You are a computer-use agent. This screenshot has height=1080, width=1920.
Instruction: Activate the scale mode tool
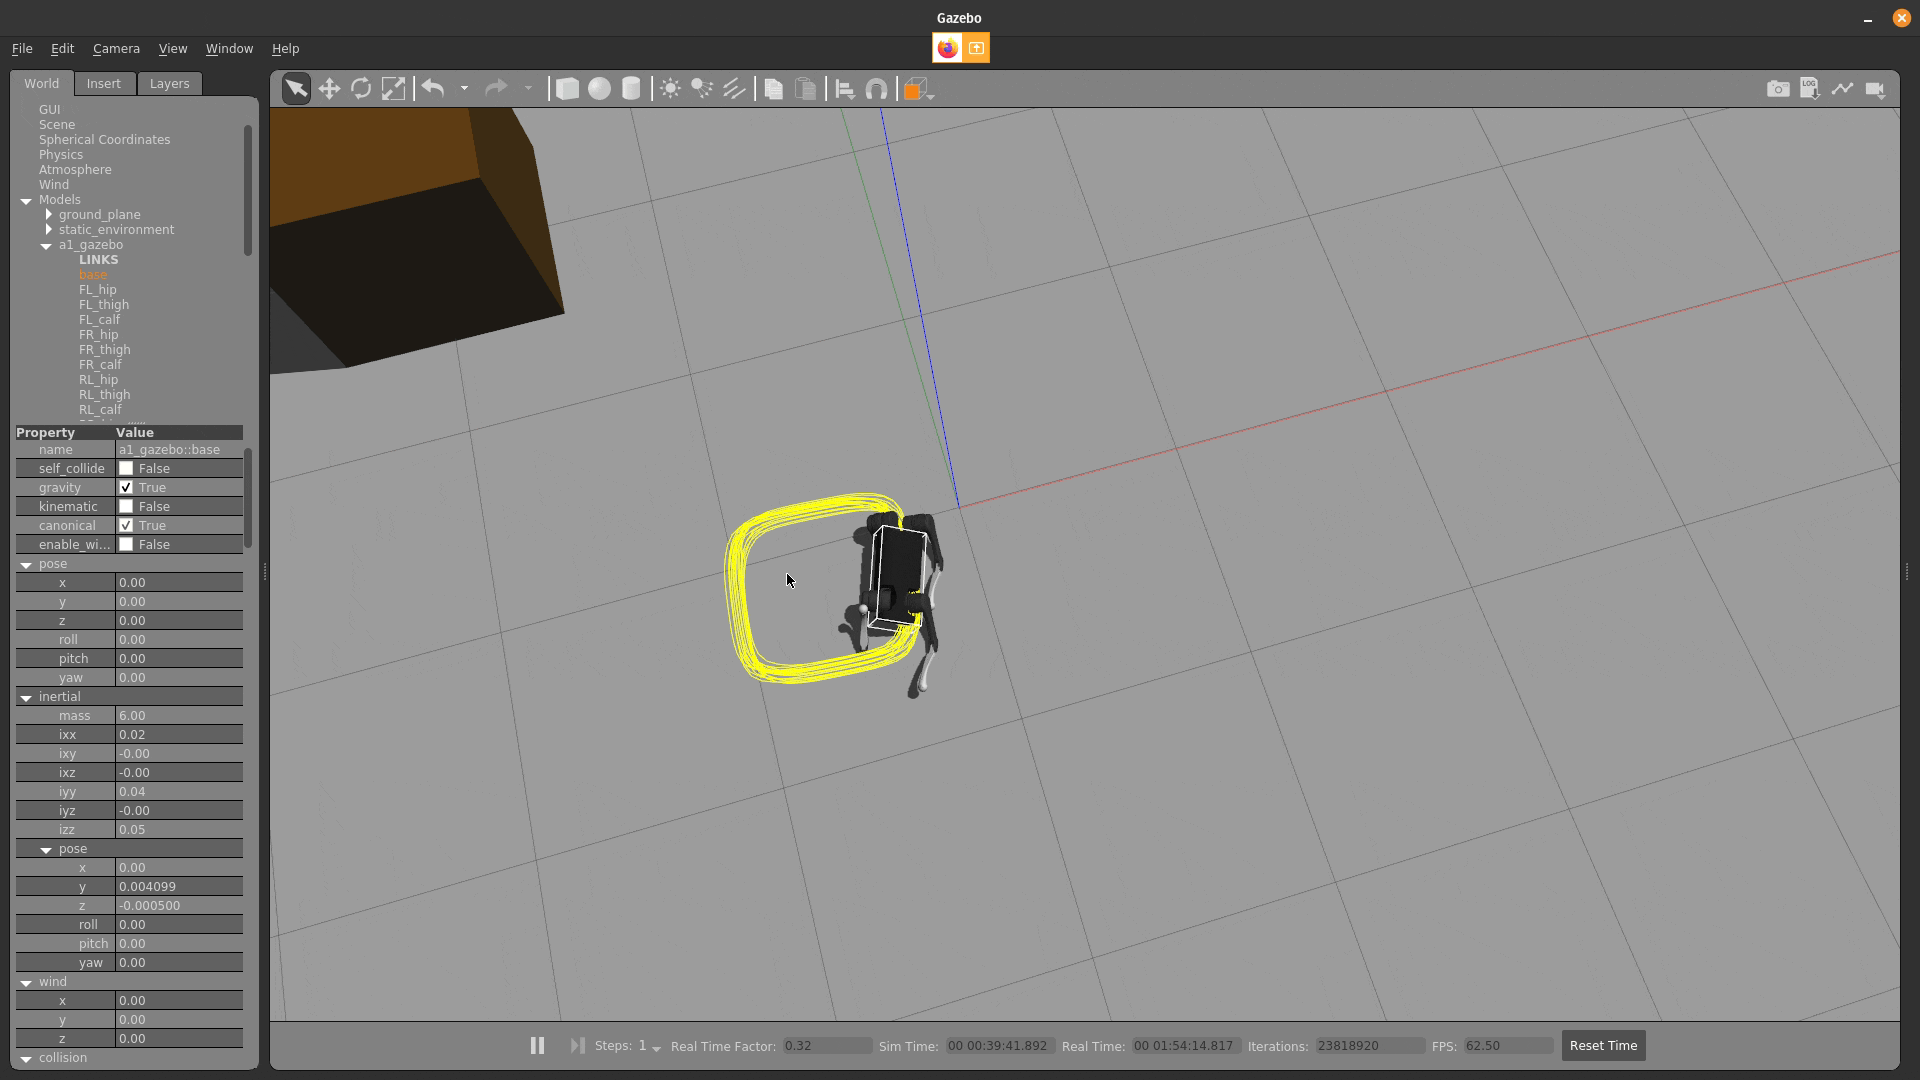tap(394, 89)
